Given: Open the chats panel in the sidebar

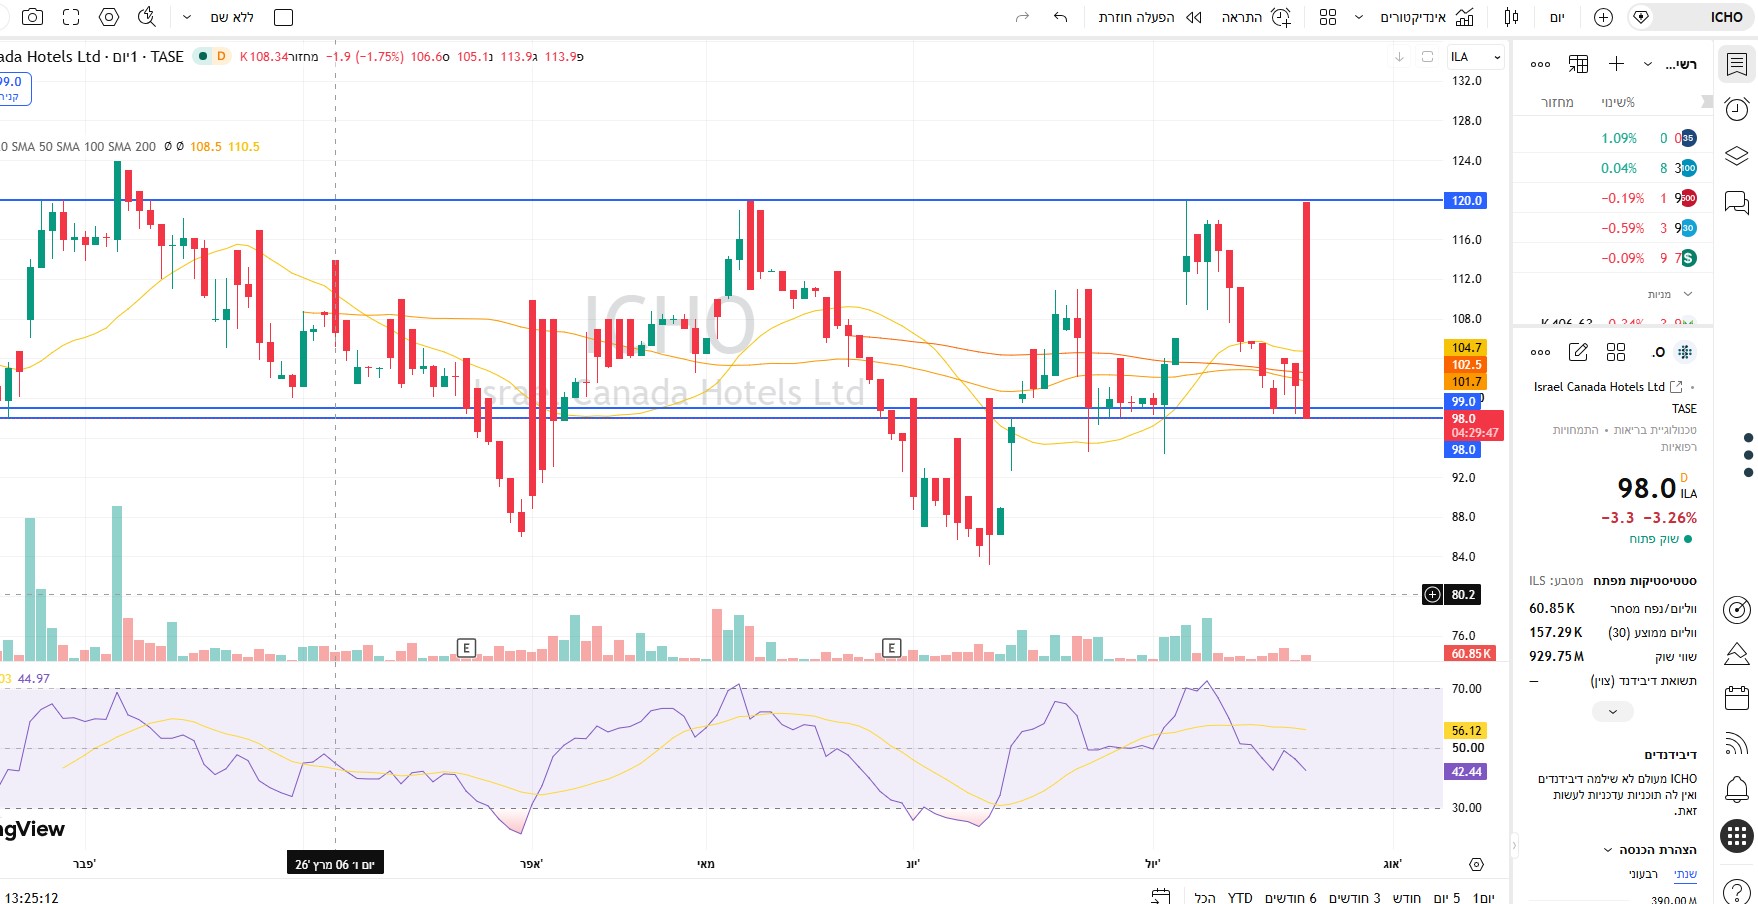Looking at the screenshot, I should pos(1737,203).
